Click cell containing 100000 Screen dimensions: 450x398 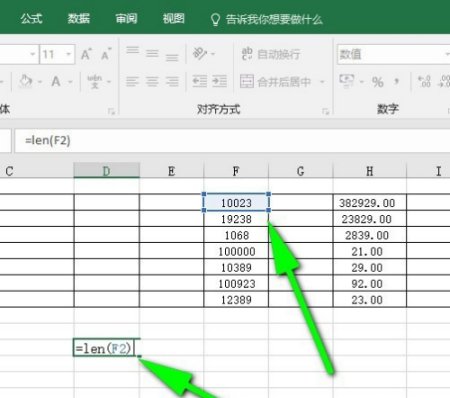point(236,251)
